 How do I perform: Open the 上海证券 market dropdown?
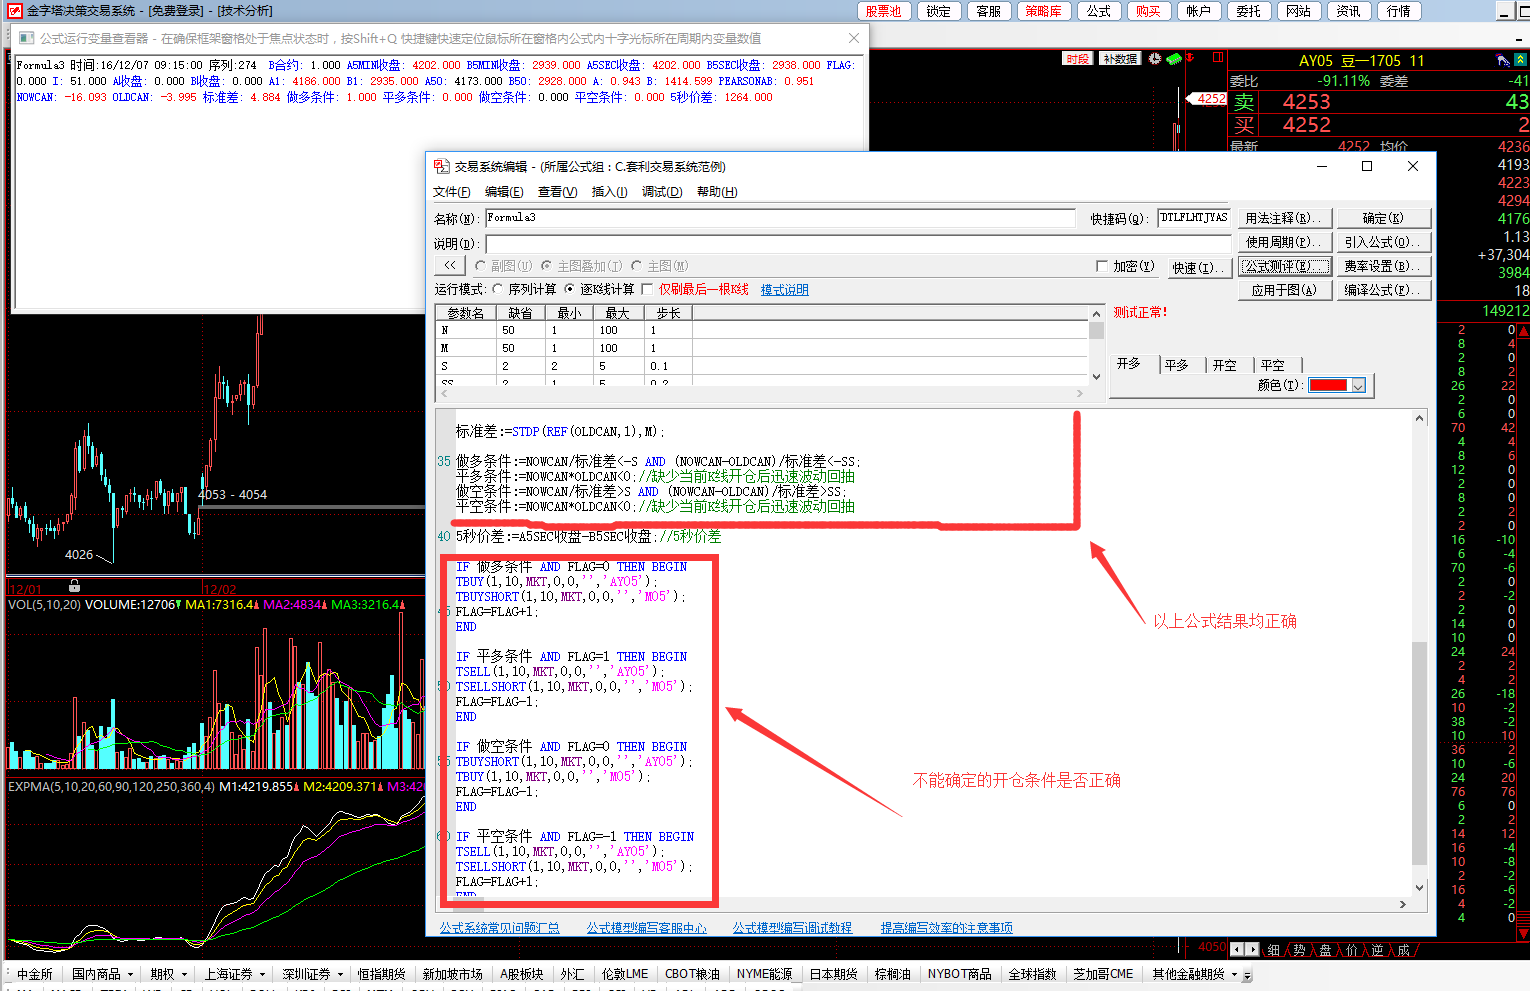click(262, 974)
